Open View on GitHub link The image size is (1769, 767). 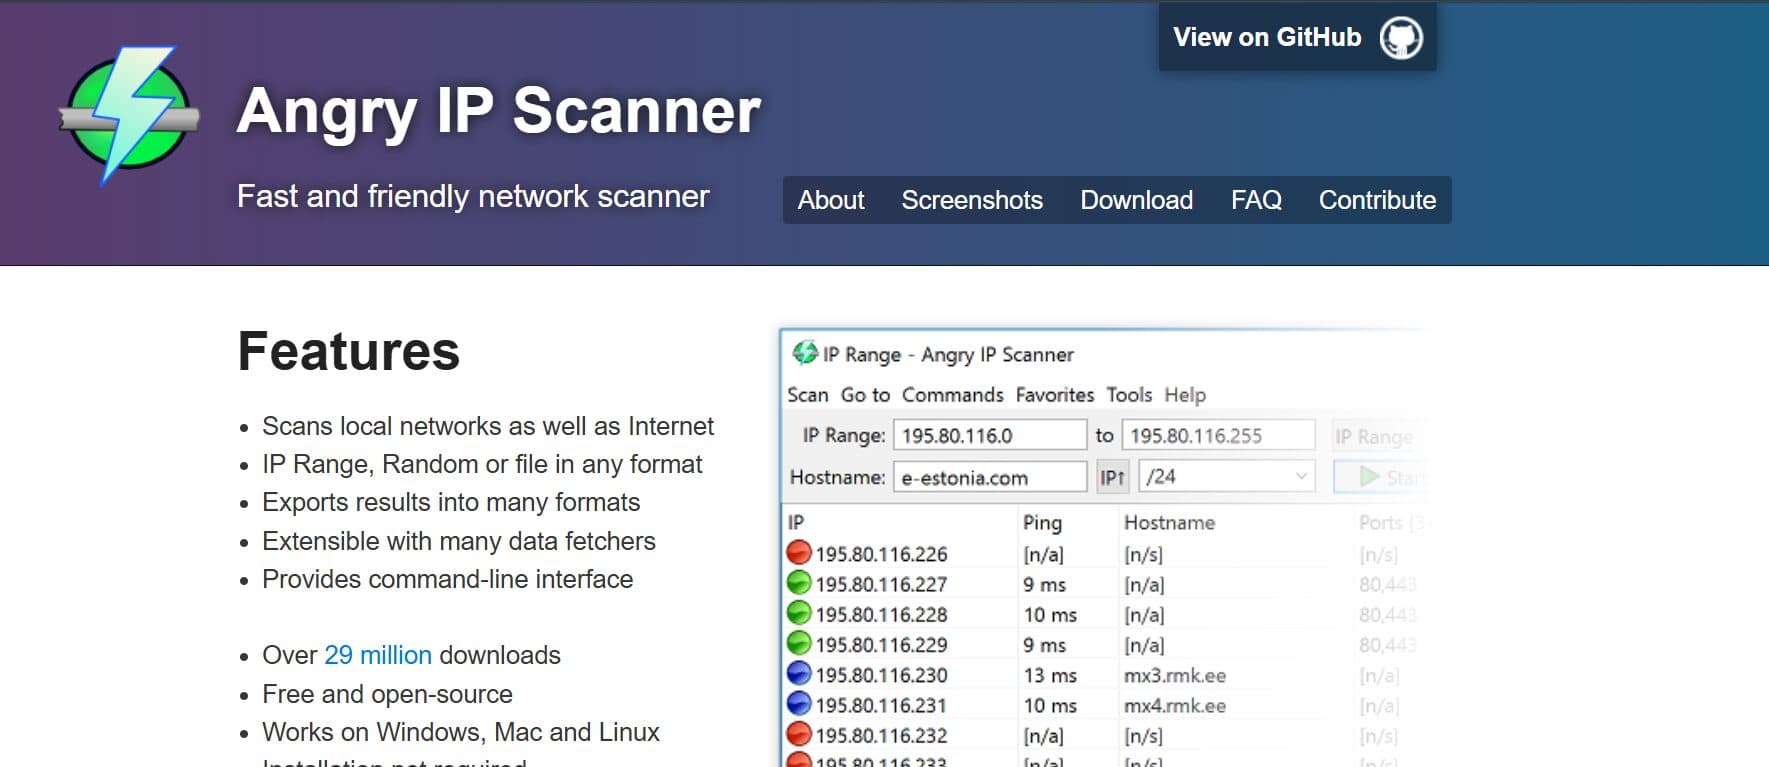pos(1297,37)
